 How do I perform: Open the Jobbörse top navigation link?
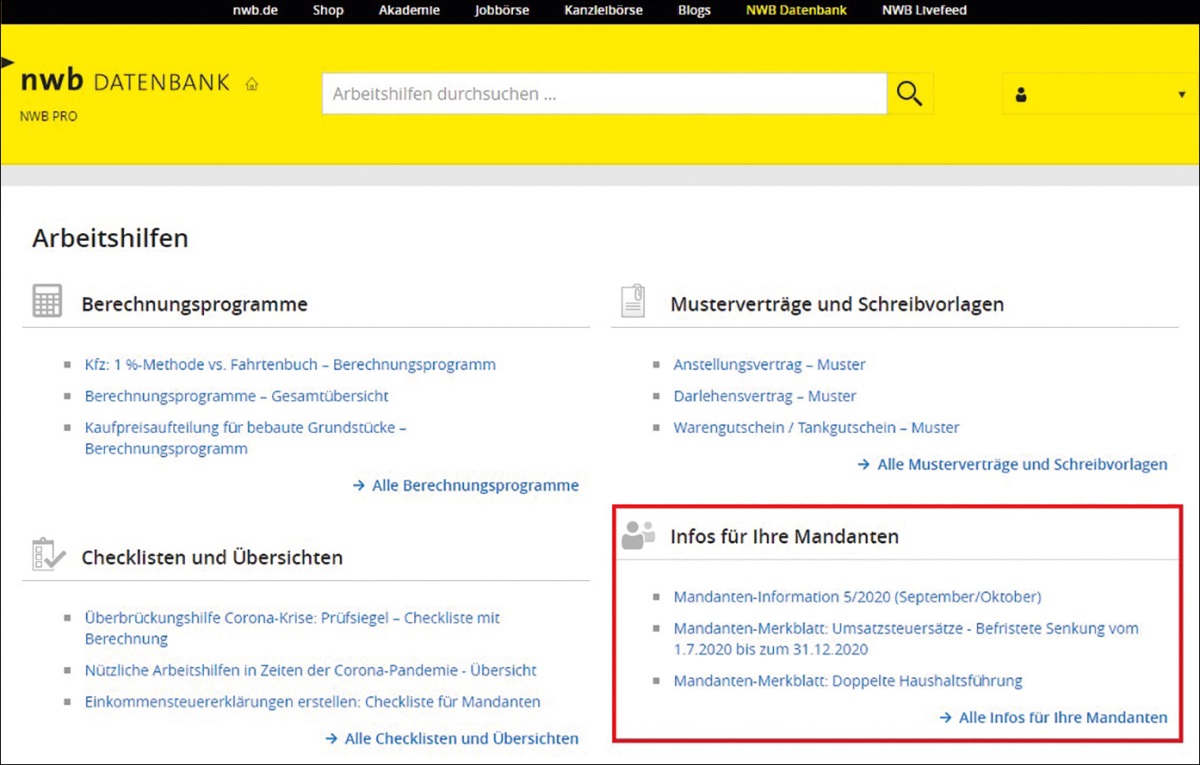pyautogui.click(x=503, y=11)
